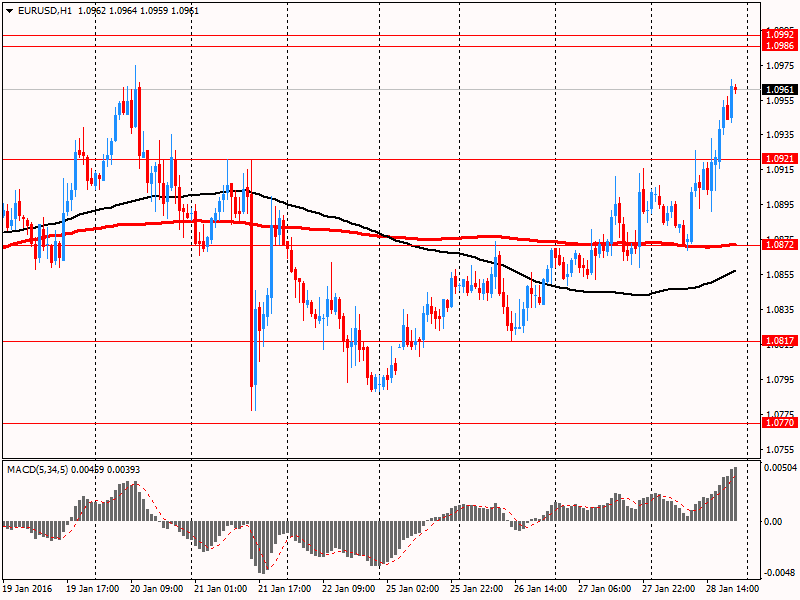Select the 1.0770 red level label
Viewport: 800px width, 600px height.
pos(780,422)
